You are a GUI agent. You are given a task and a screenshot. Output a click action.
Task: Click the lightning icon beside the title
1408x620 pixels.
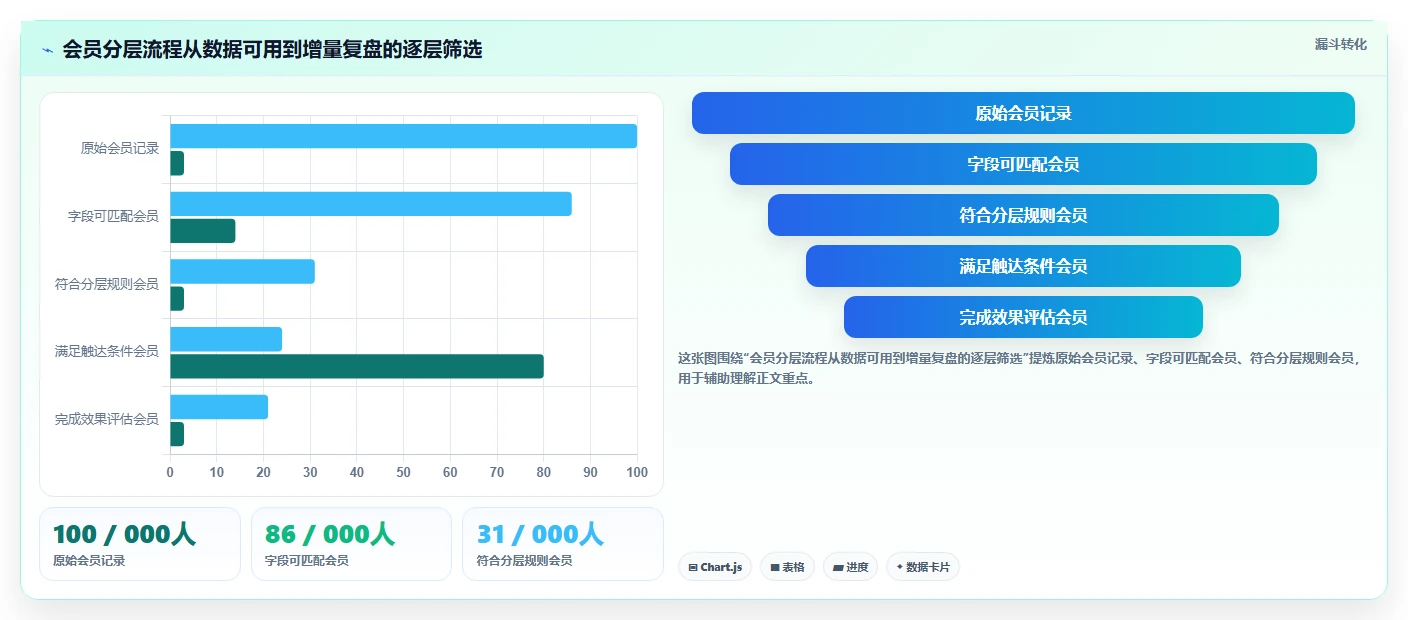tap(47, 50)
